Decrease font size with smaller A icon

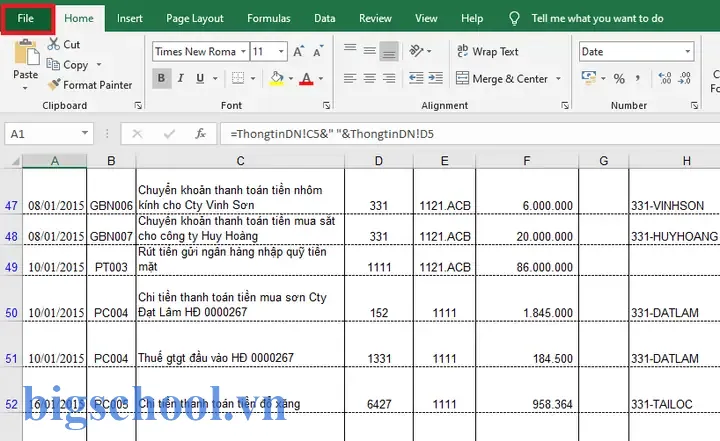(x=318, y=51)
